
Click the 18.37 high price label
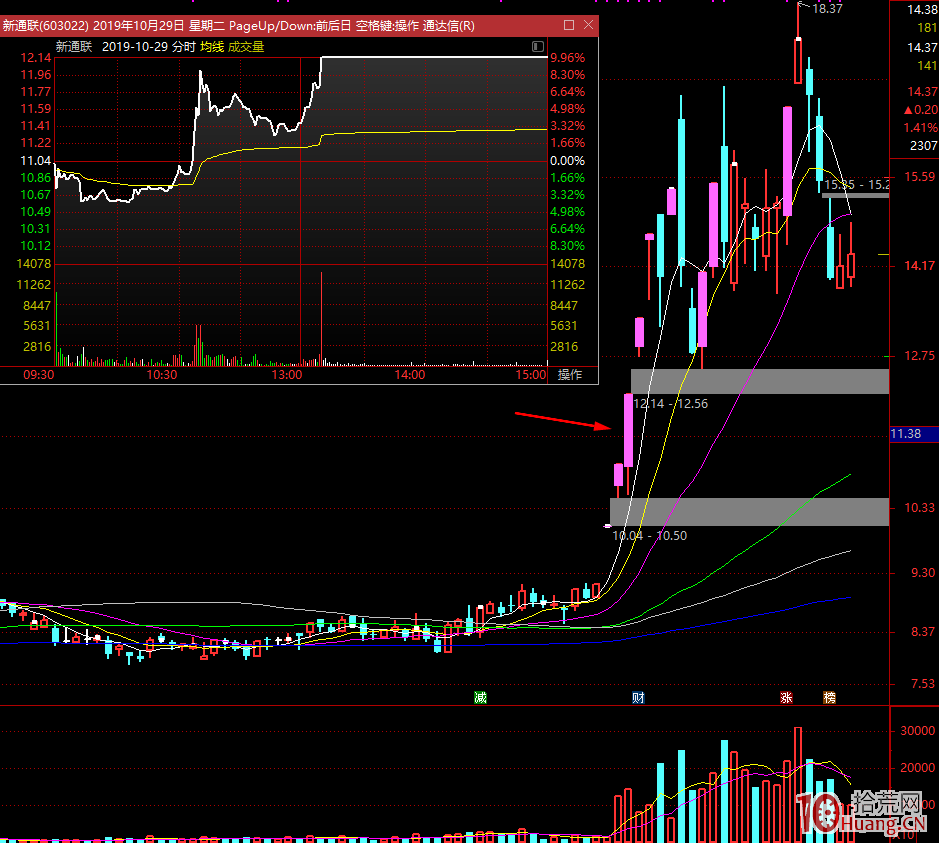click(x=828, y=9)
